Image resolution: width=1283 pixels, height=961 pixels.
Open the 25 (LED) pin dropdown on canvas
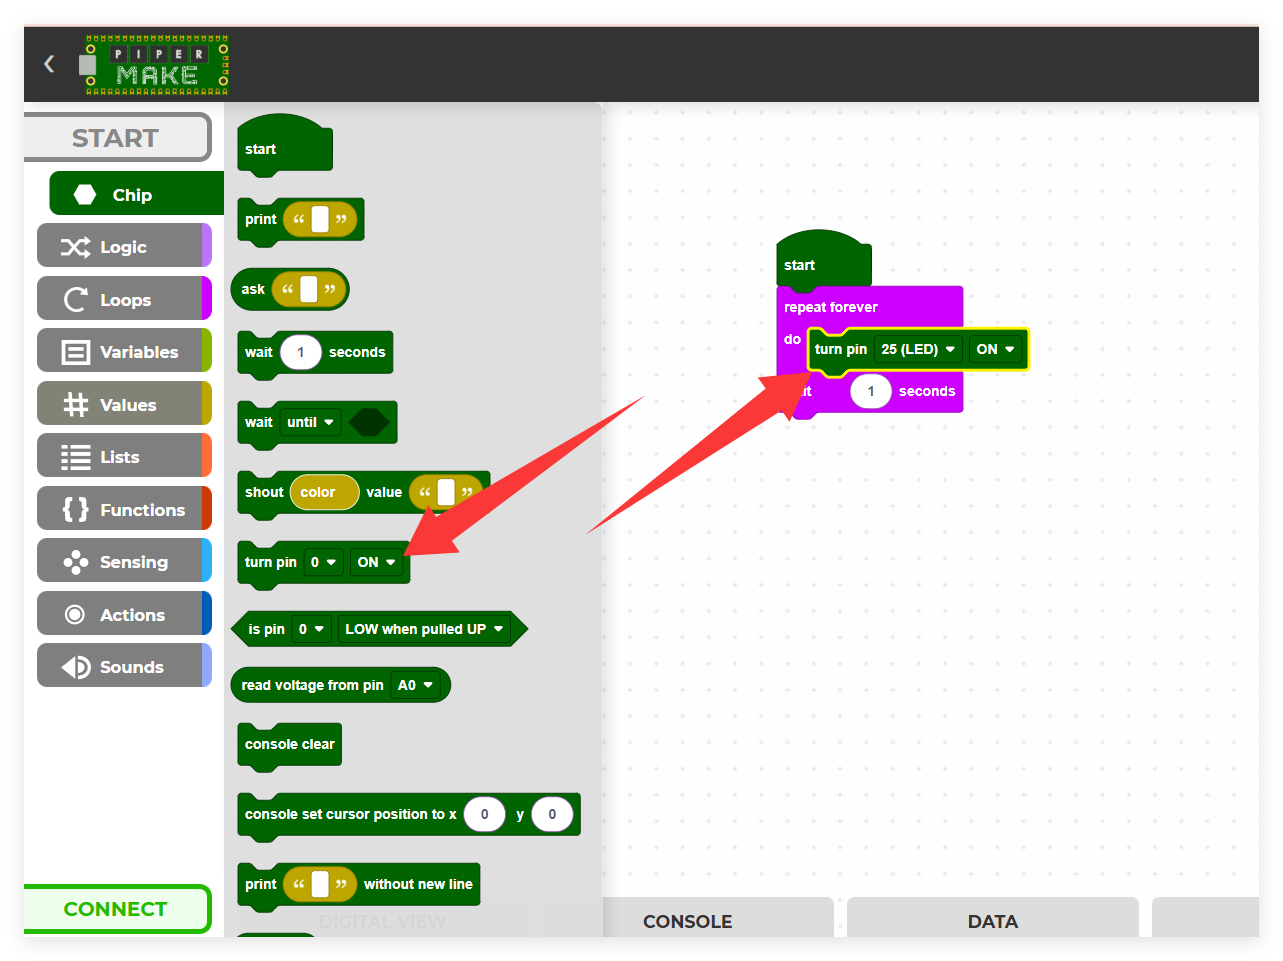click(x=918, y=349)
